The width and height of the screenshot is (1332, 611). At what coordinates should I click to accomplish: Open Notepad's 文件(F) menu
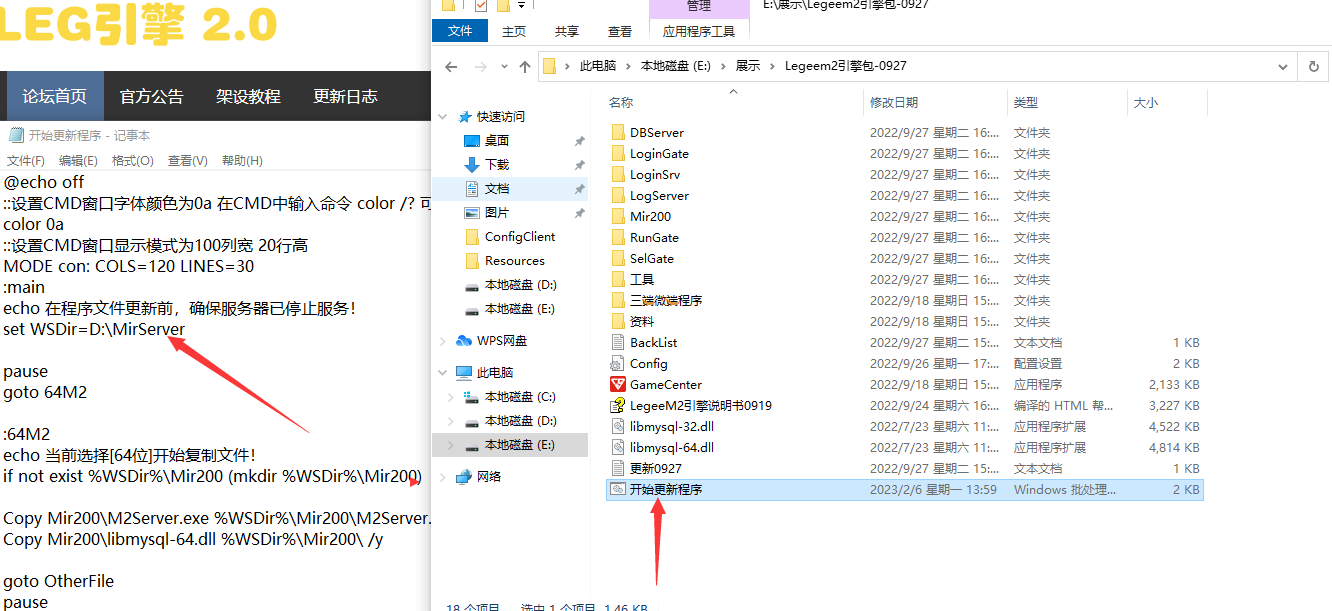click(26, 161)
